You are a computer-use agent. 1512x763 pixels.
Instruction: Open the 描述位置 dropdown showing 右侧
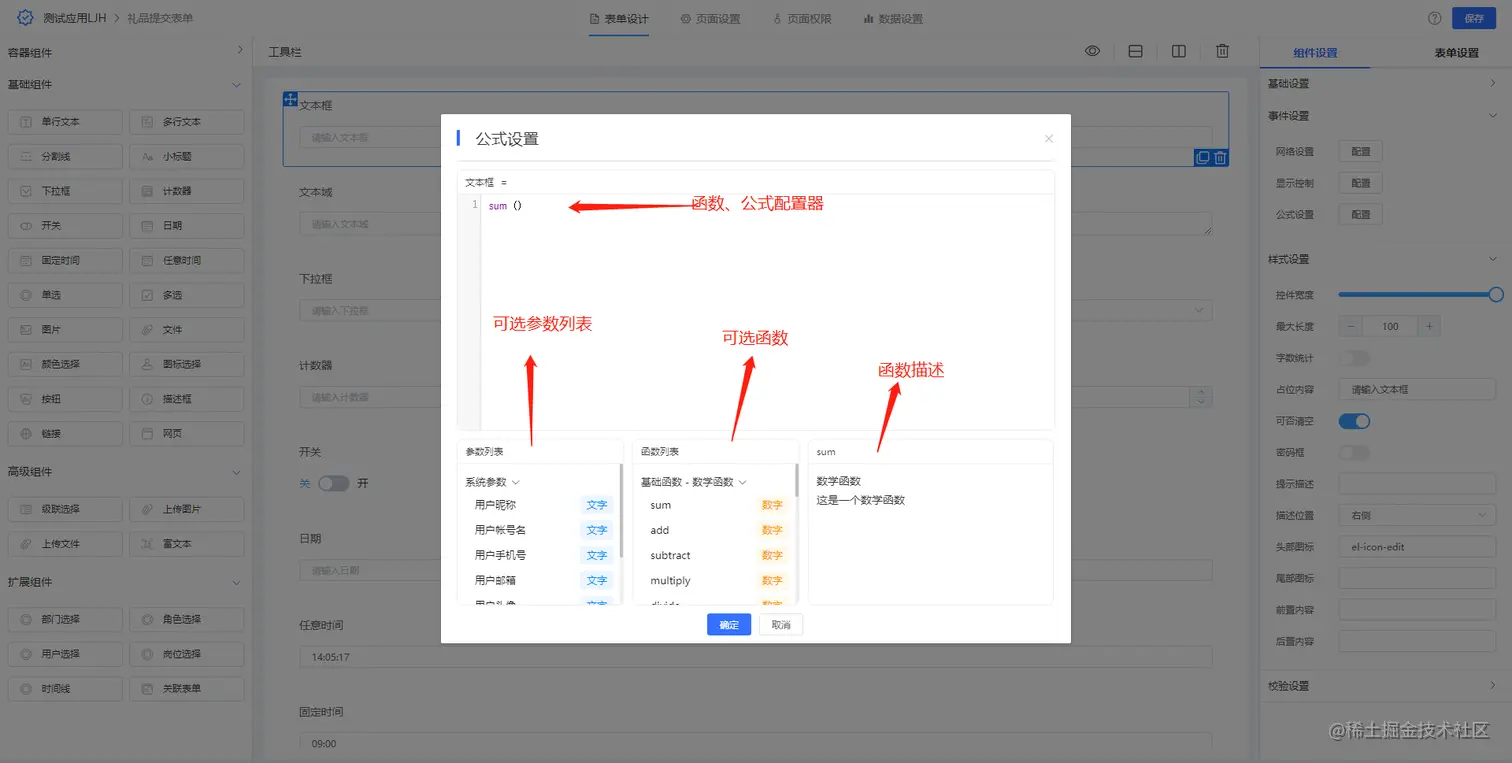point(1417,516)
